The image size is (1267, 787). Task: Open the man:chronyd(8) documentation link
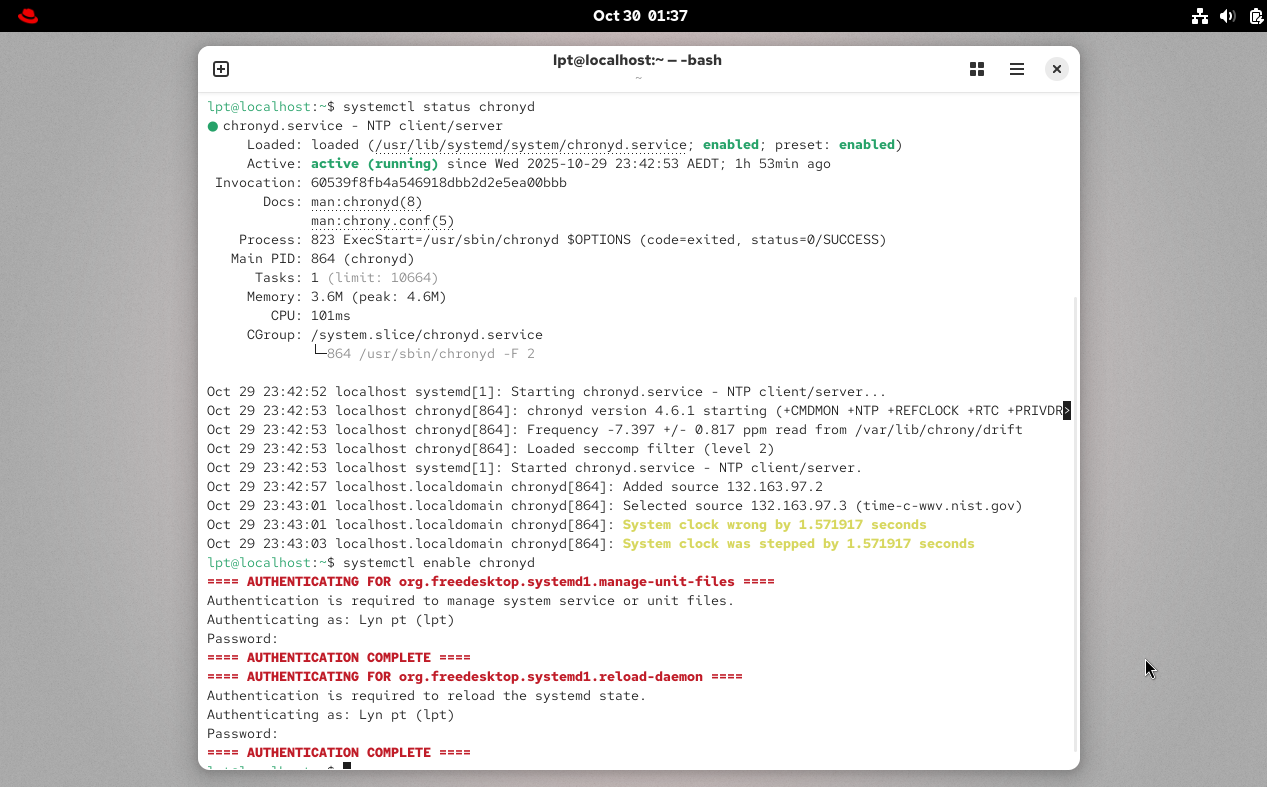pyautogui.click(x=365, y=201)
